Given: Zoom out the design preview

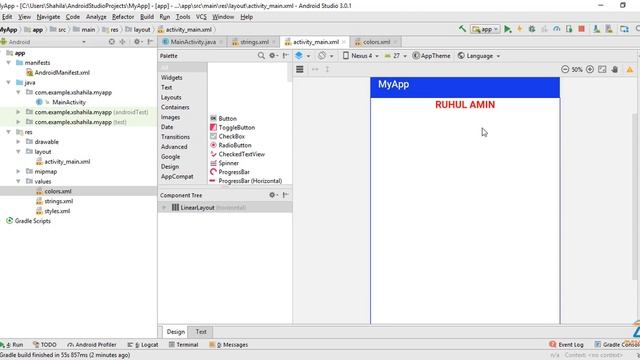Looking at the screenshot, I should point(565,69).
